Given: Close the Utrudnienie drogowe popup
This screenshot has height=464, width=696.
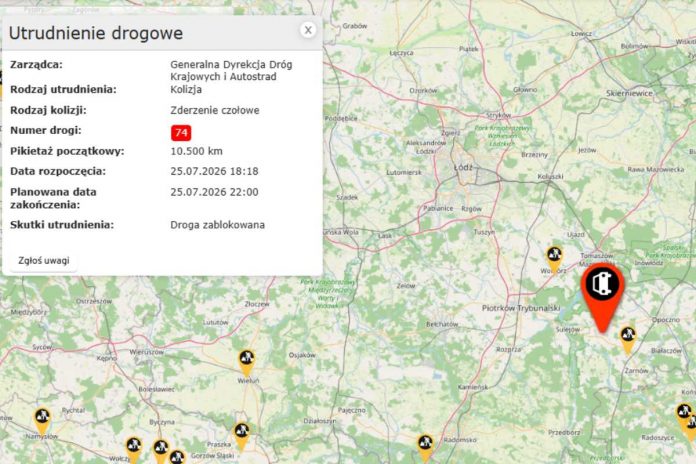Looking at the screenshot, I should pos(308,30).
